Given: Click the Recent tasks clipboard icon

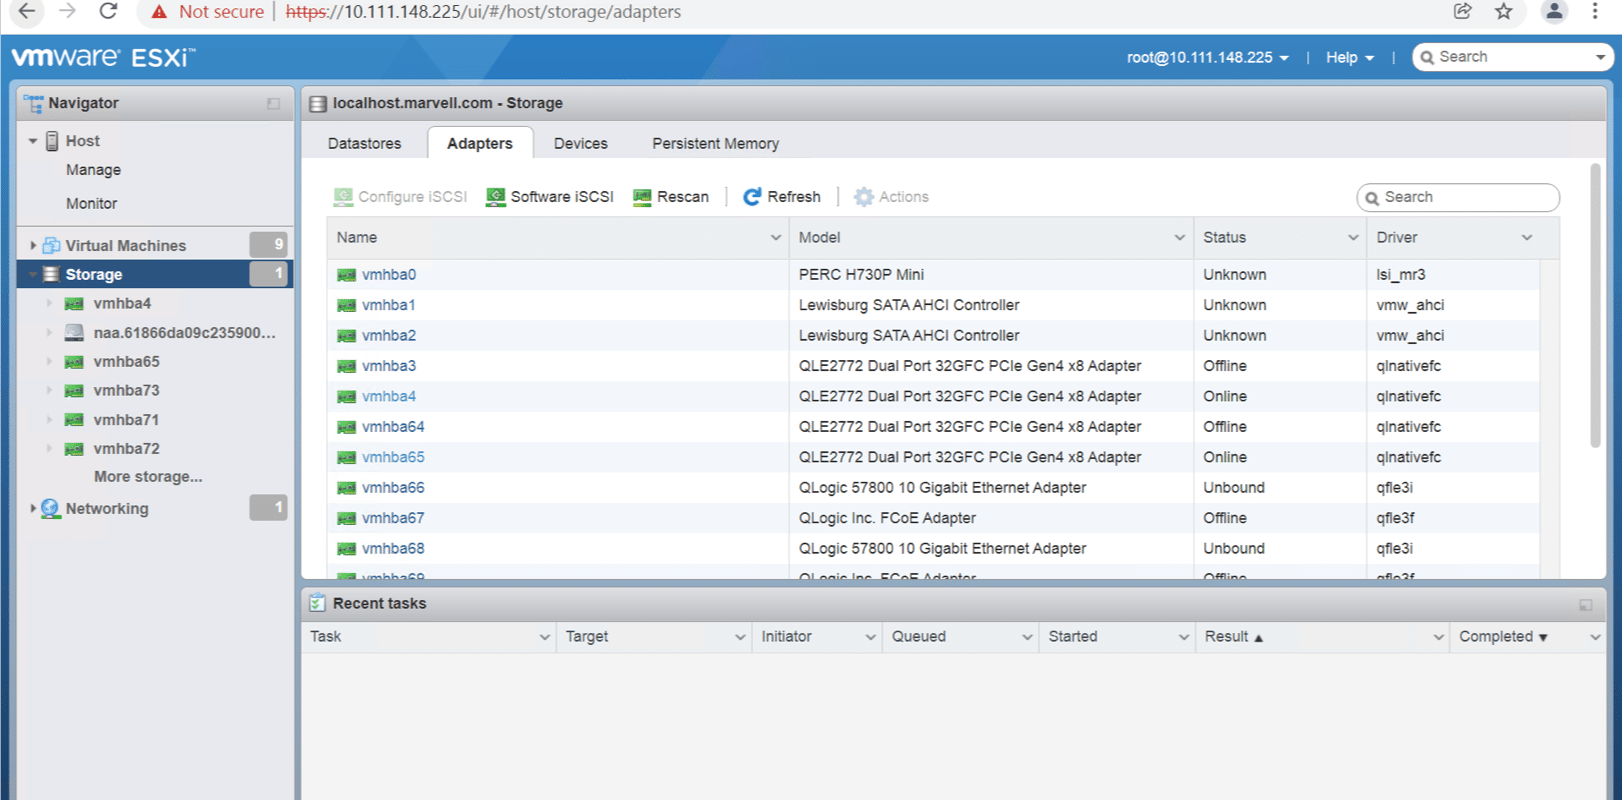Looking at the screenshot, I should click(317, 603).
